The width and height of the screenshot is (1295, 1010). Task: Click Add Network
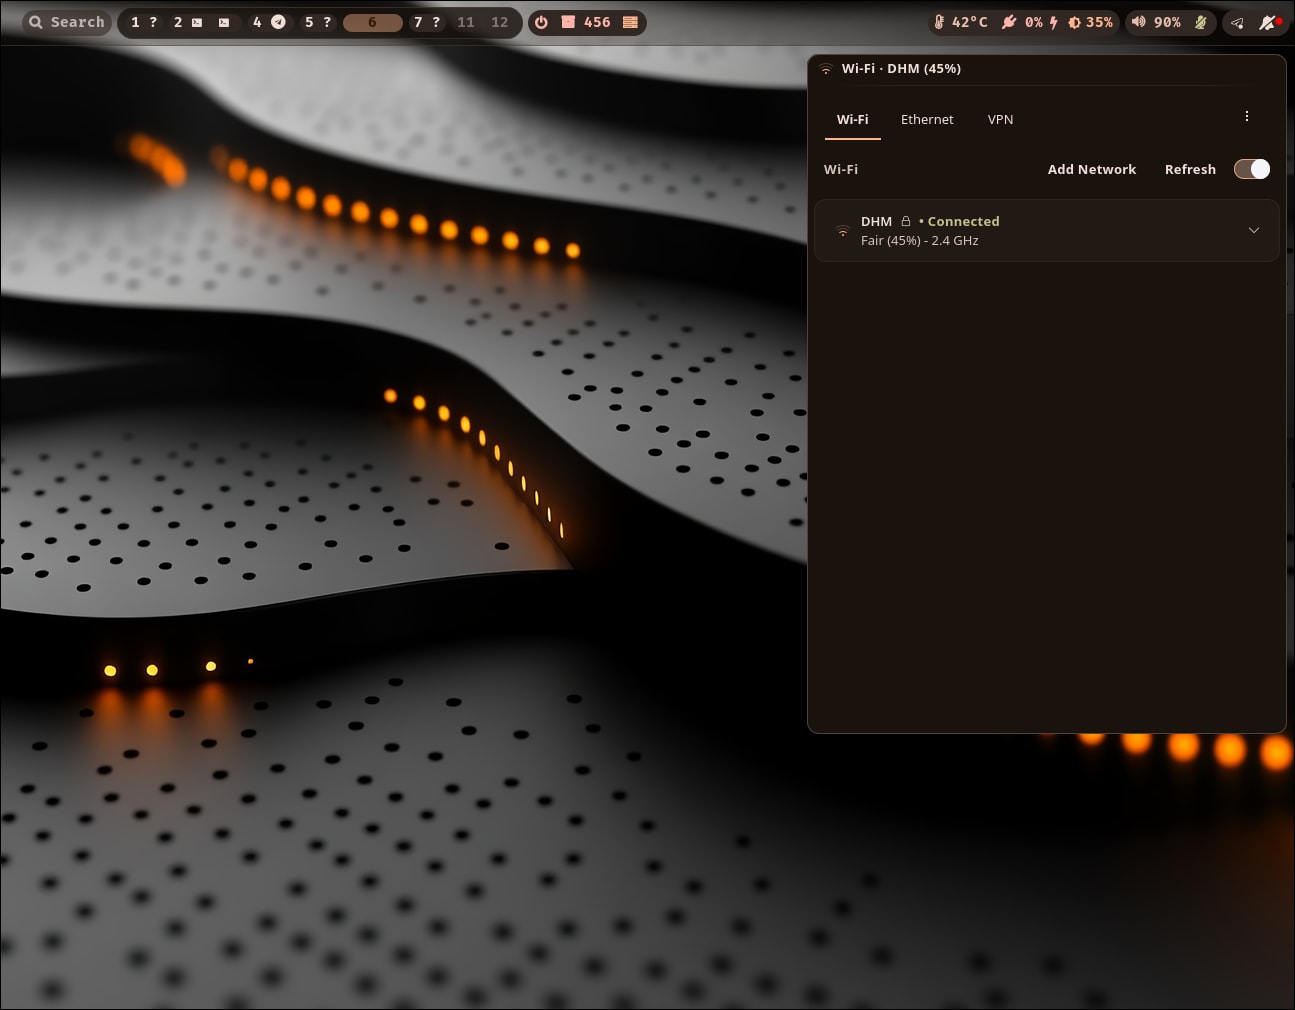click(x=1092, y=169)
